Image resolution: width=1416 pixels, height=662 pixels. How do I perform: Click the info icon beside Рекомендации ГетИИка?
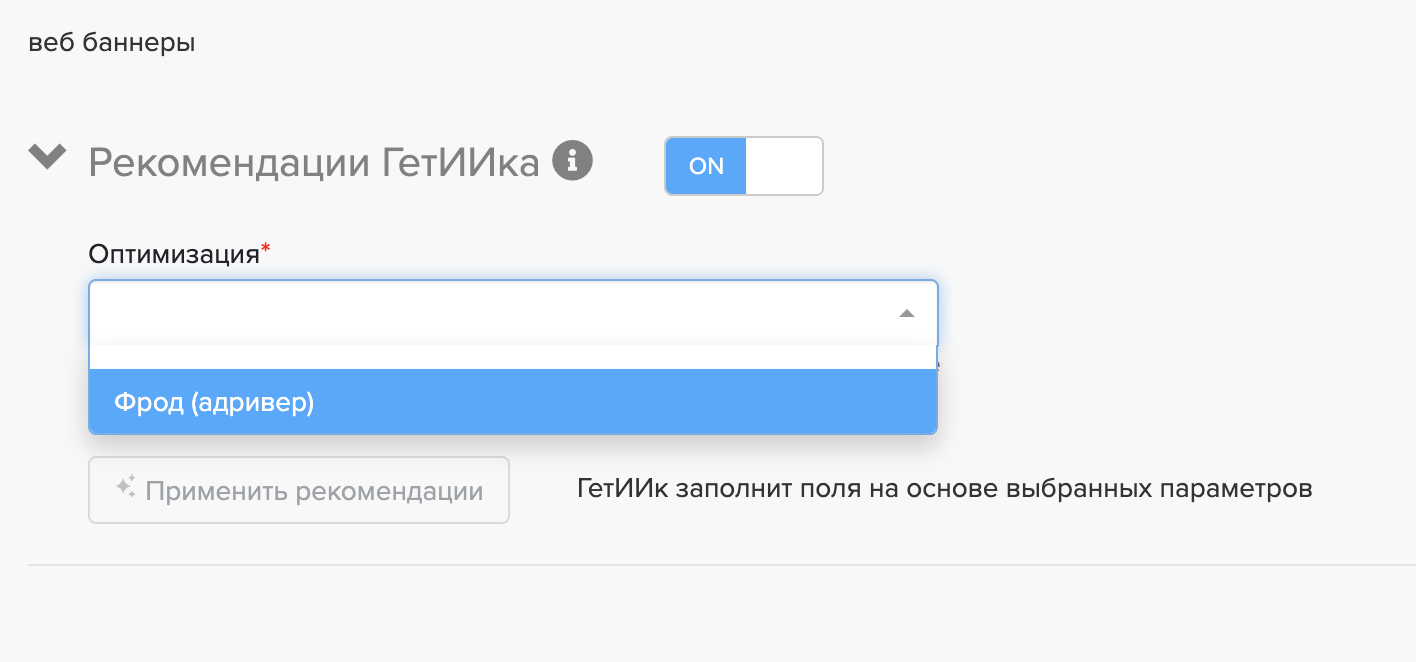click(573, 160)
